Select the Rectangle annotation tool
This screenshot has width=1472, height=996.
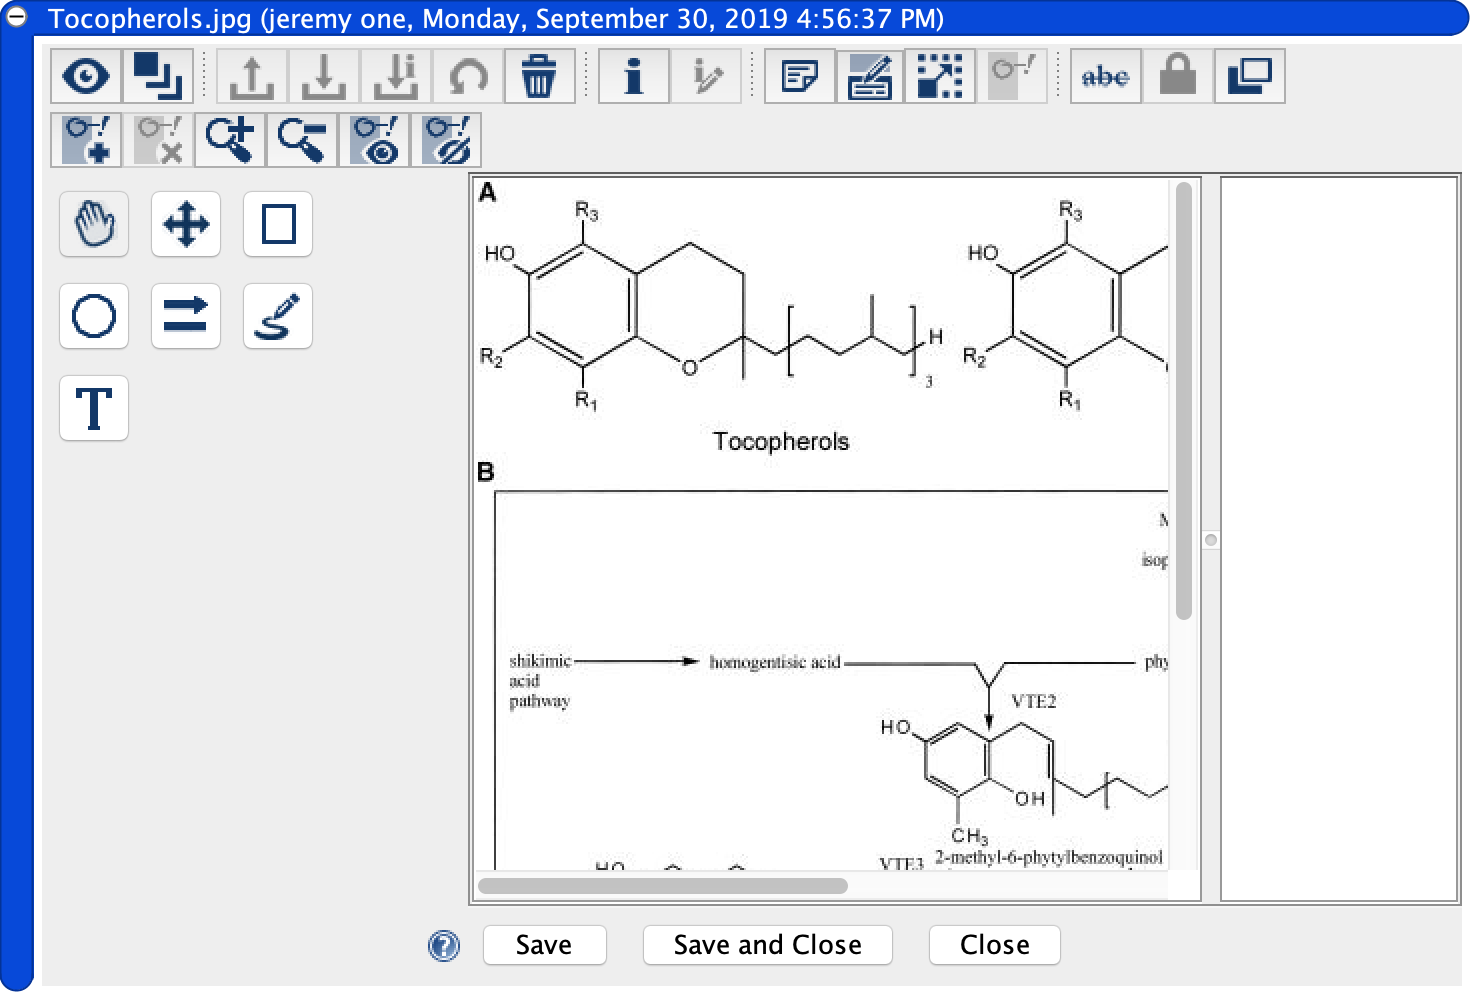pyautogui.click(x=277, y=224)
